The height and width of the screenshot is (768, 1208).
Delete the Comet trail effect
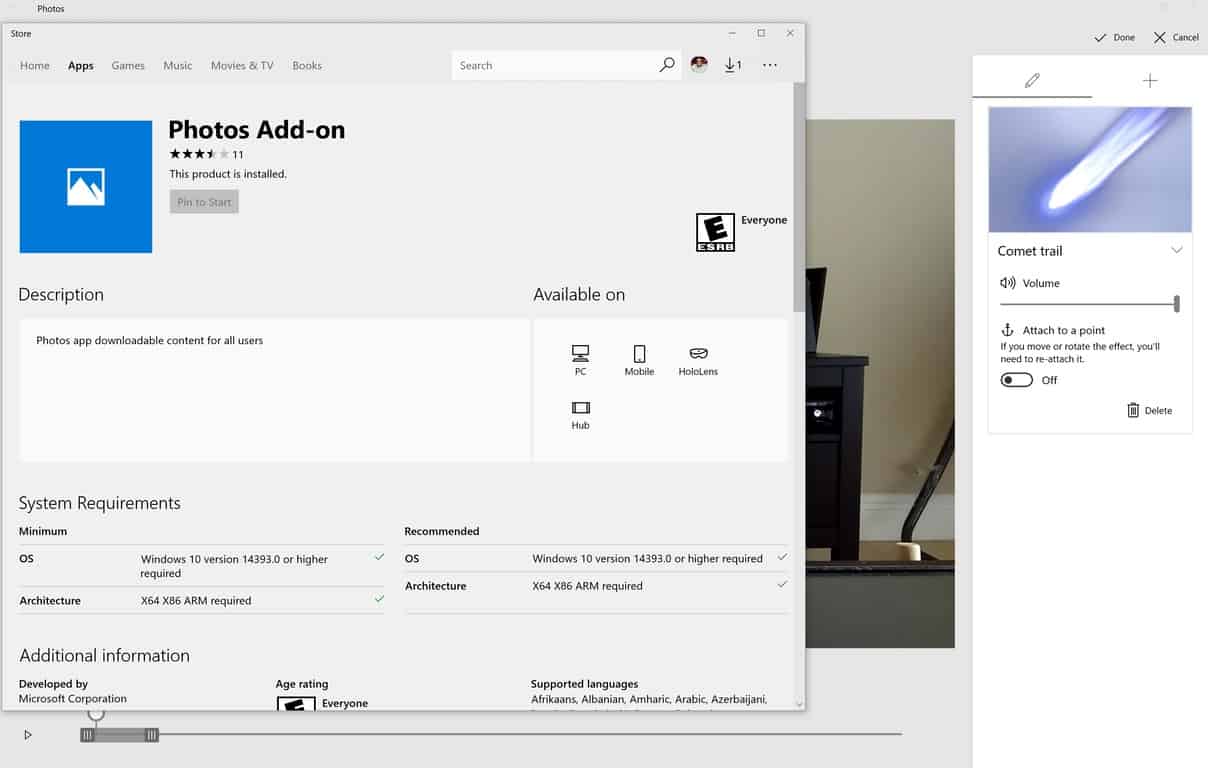click(x=1149, y=410)
